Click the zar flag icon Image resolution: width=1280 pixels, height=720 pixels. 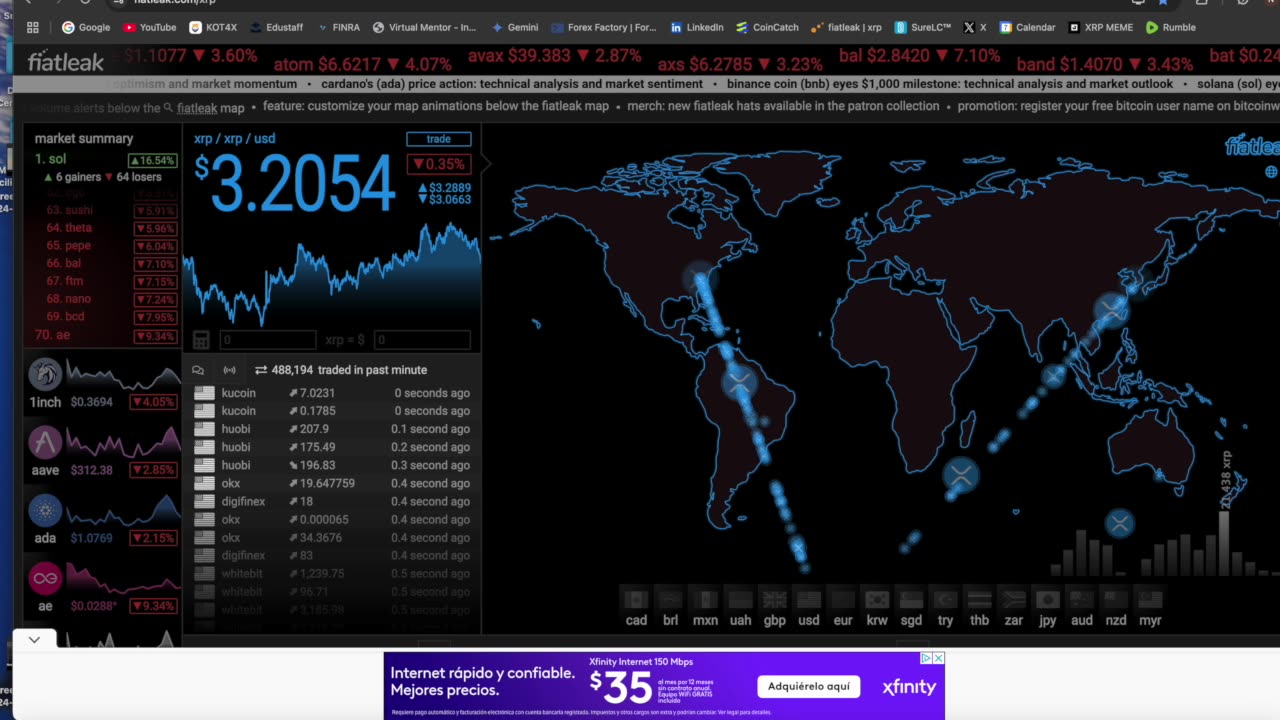(x=1013, y=600)
